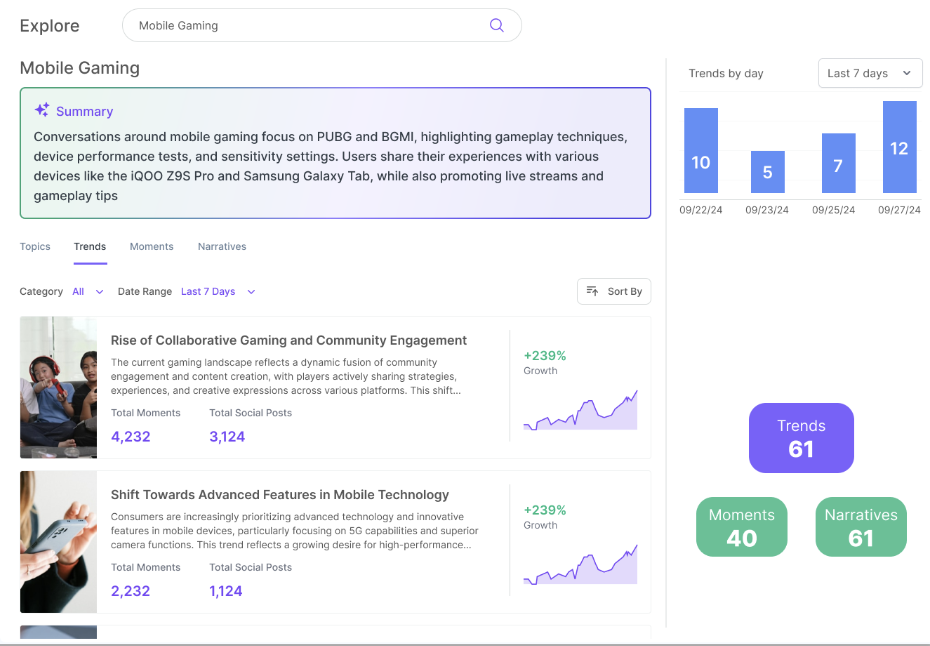Click the Moments 40 green tile
Viewport: 930px width, 646px height.
[x=741, y=527]
